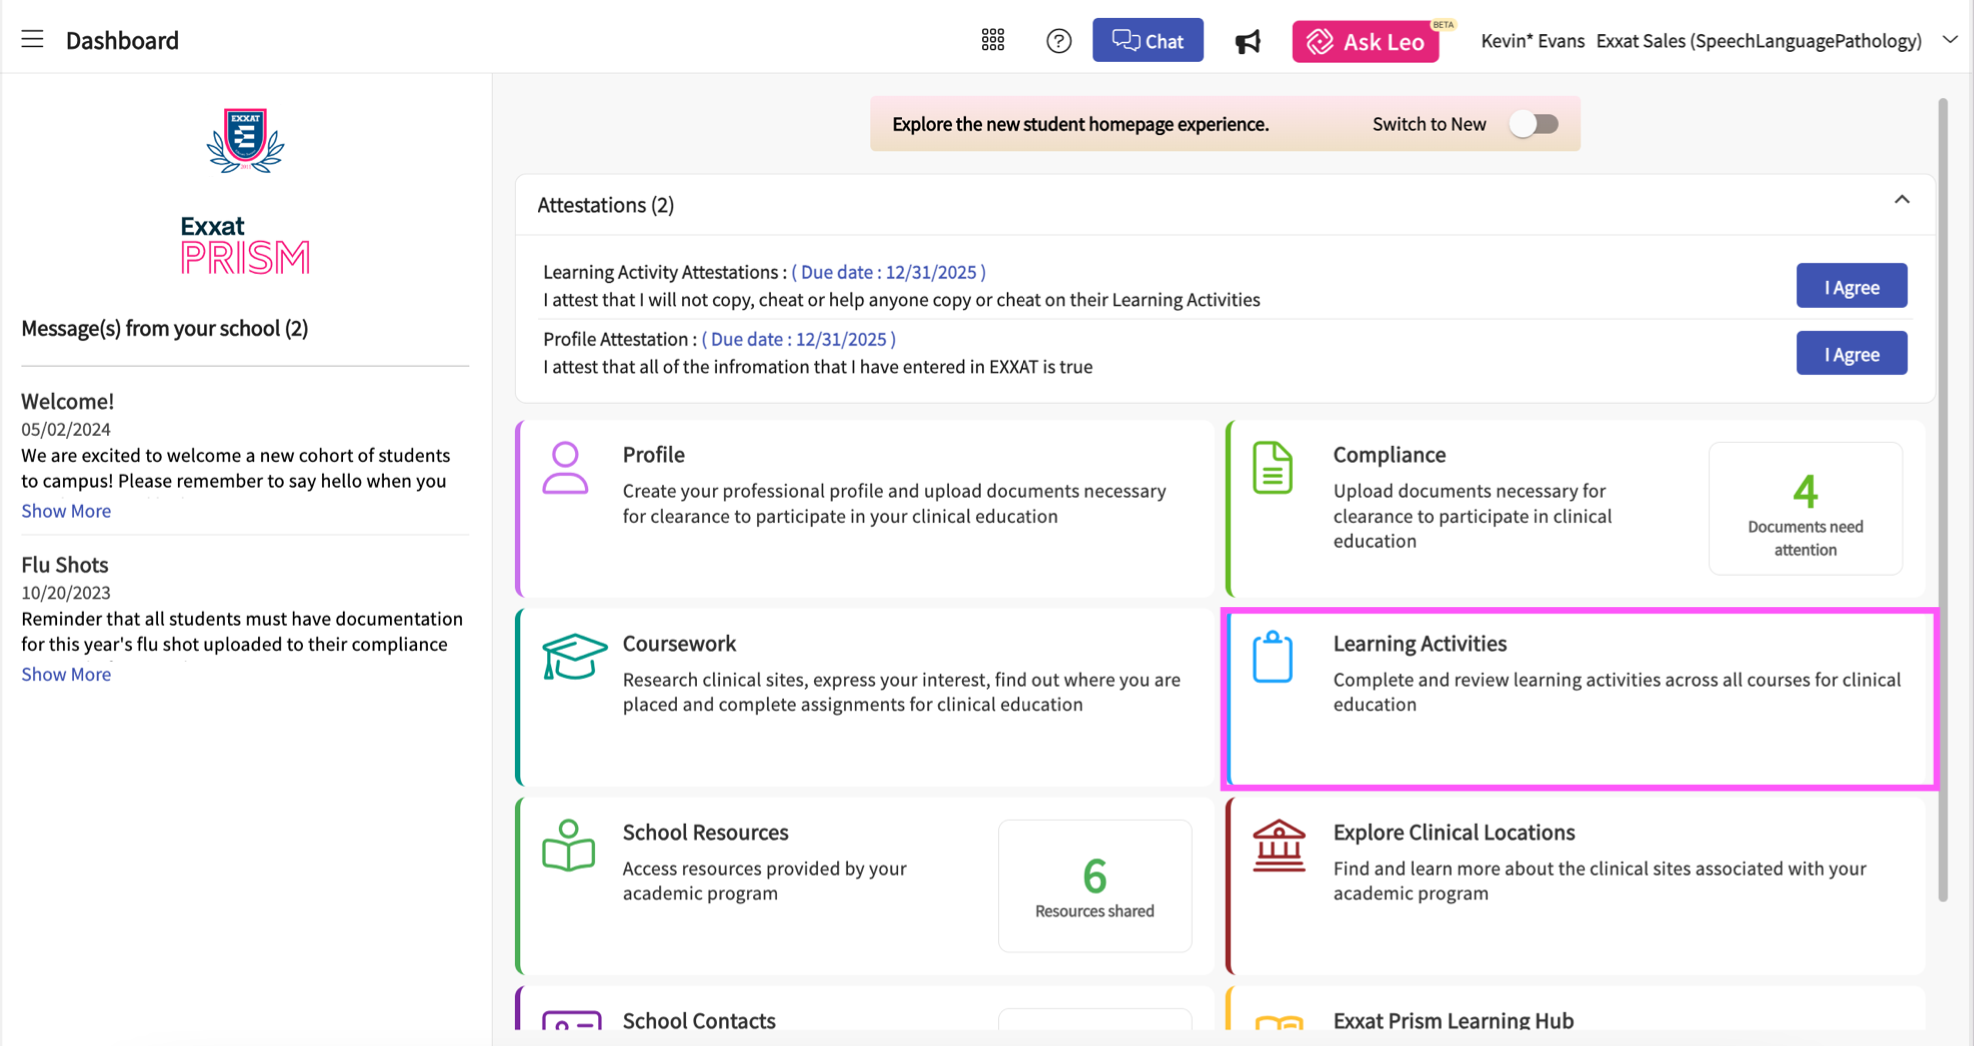Screen dimensions: 1974x1046
Task: Expand the user account dropdown arrow
Action: [1949, 40]
